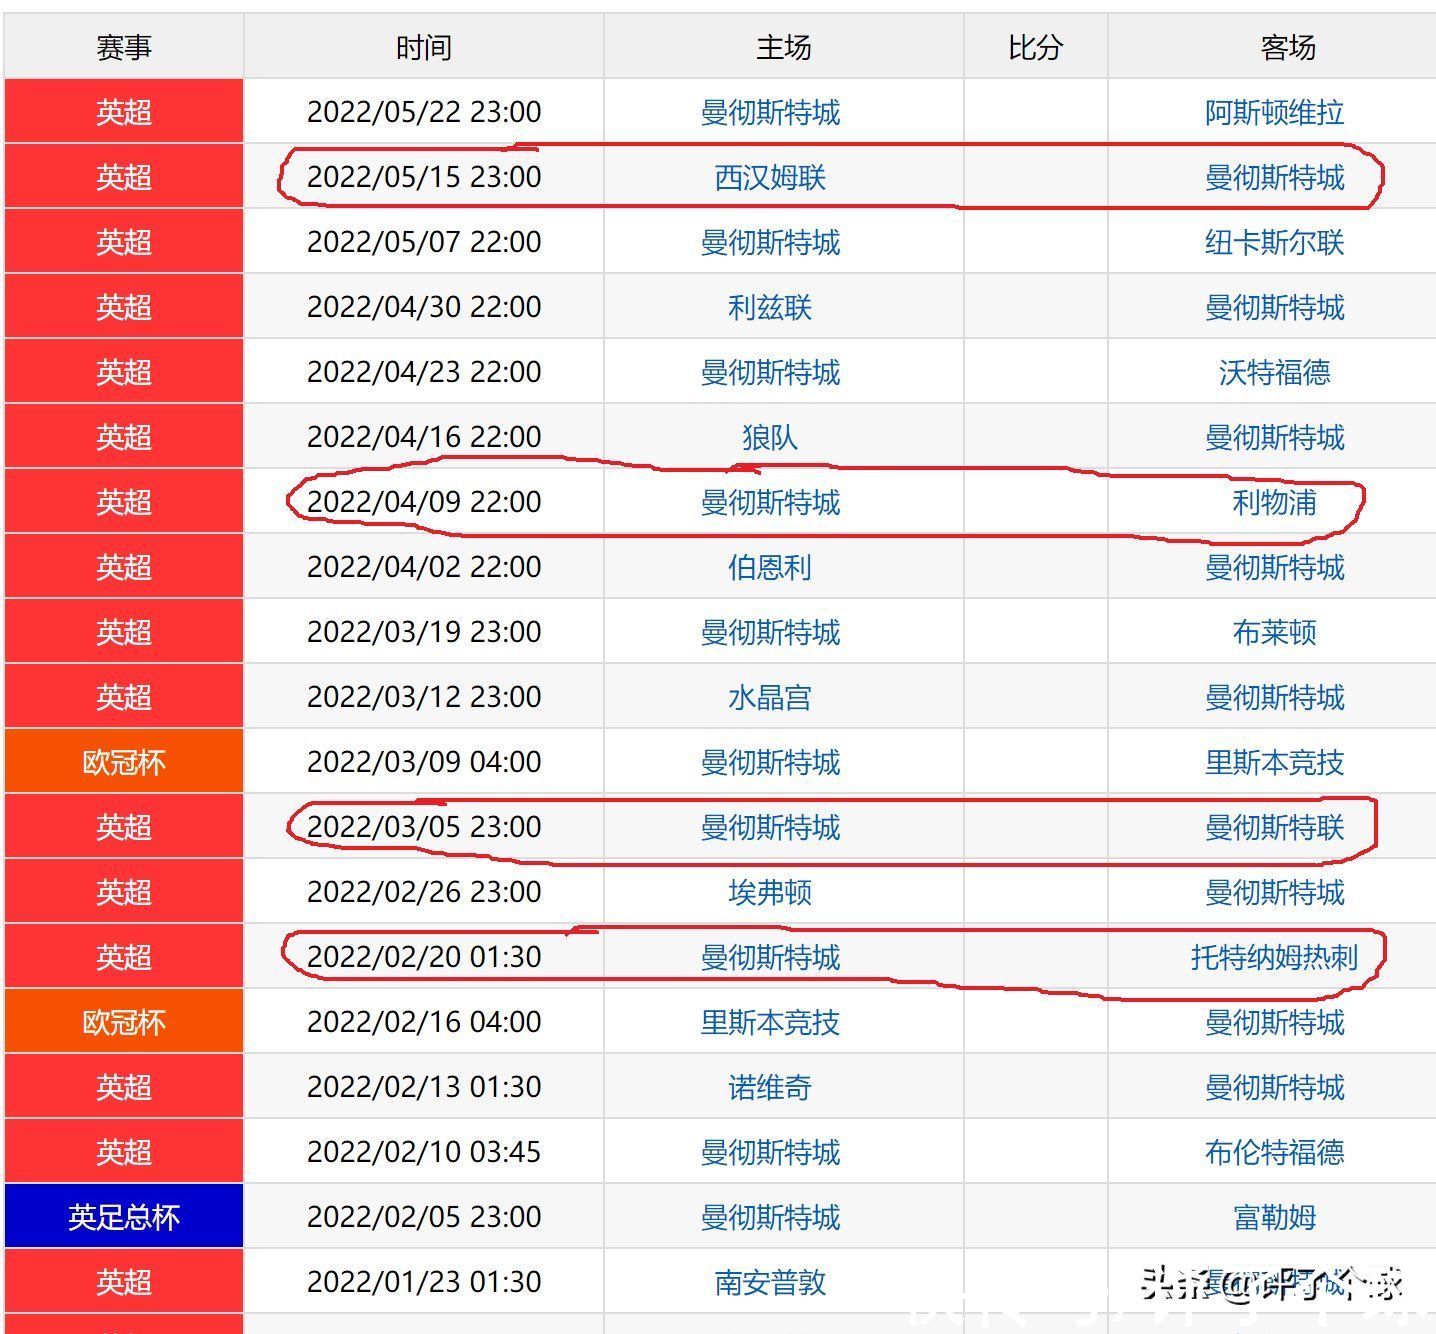Click 曼彻斯特城 away link in 2022/04/30 row
Viewport: 1436px width, 1334px height.
(1274, 307)
